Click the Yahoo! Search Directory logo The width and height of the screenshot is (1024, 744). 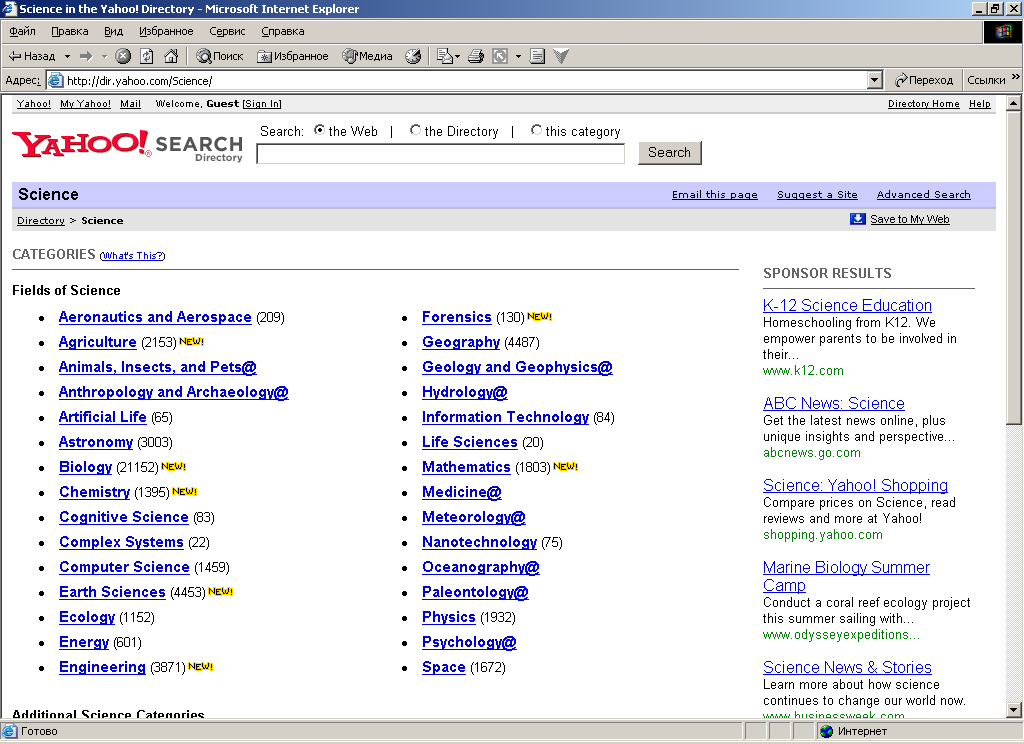point(127,145)
